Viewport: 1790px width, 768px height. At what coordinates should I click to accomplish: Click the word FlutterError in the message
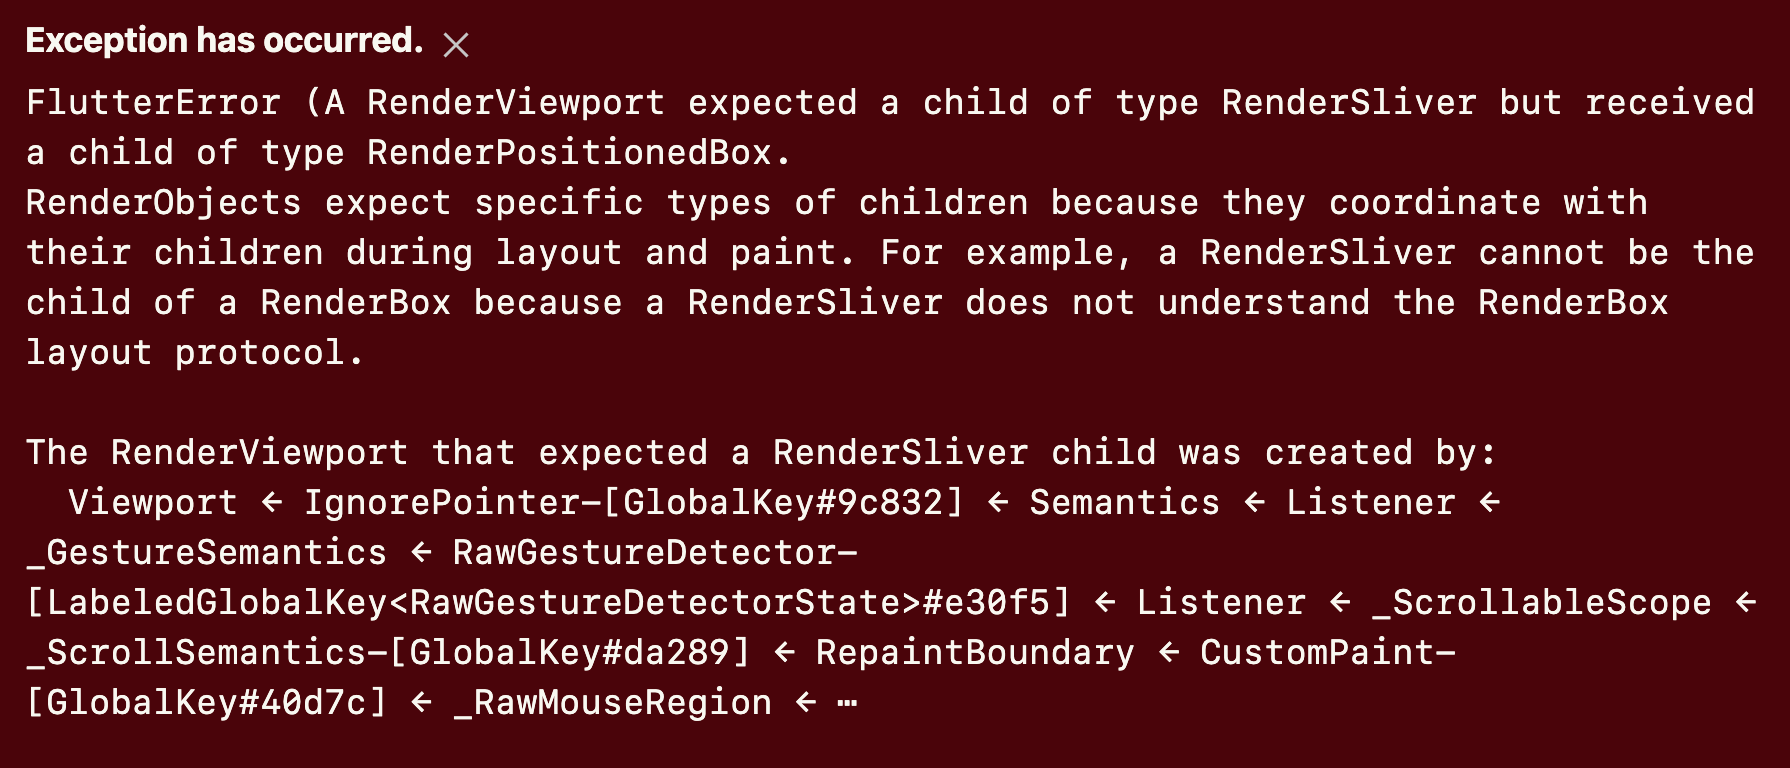pyautogui.click(x=154, y=102)
